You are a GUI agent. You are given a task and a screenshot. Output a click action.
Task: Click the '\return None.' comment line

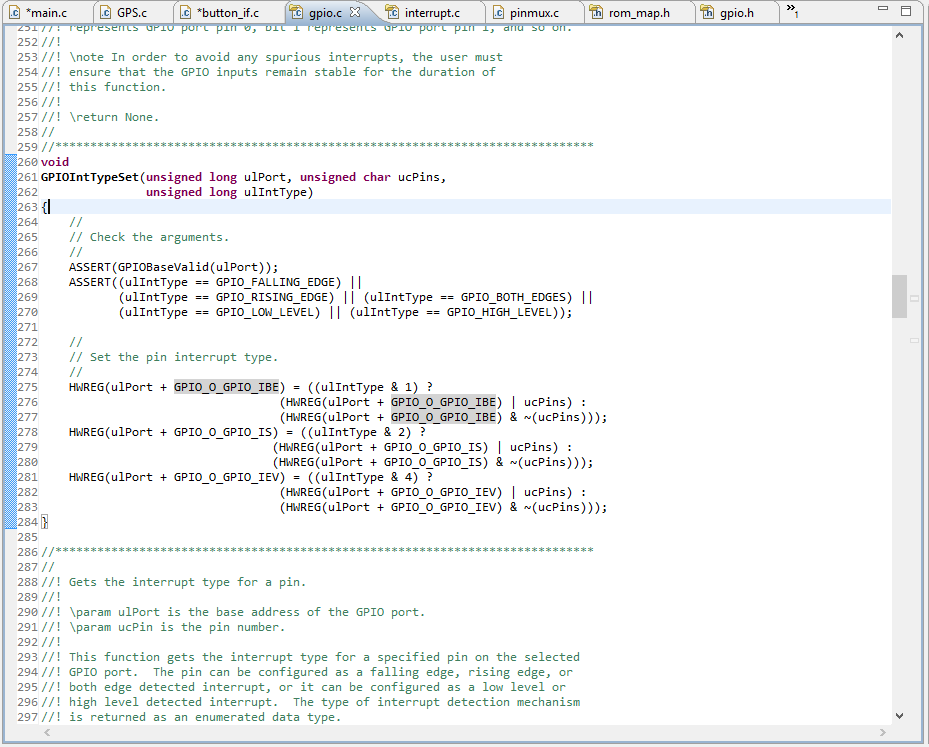pyautogui.click(x=100, y=117)
